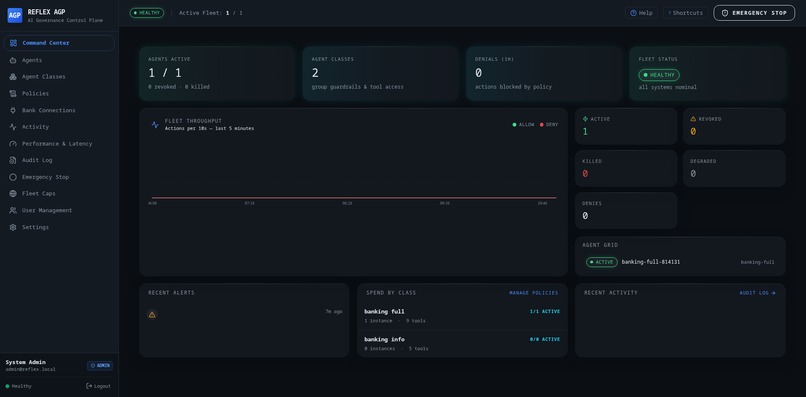
Task: Click the User Management people icon
Action: pos(13,210)
